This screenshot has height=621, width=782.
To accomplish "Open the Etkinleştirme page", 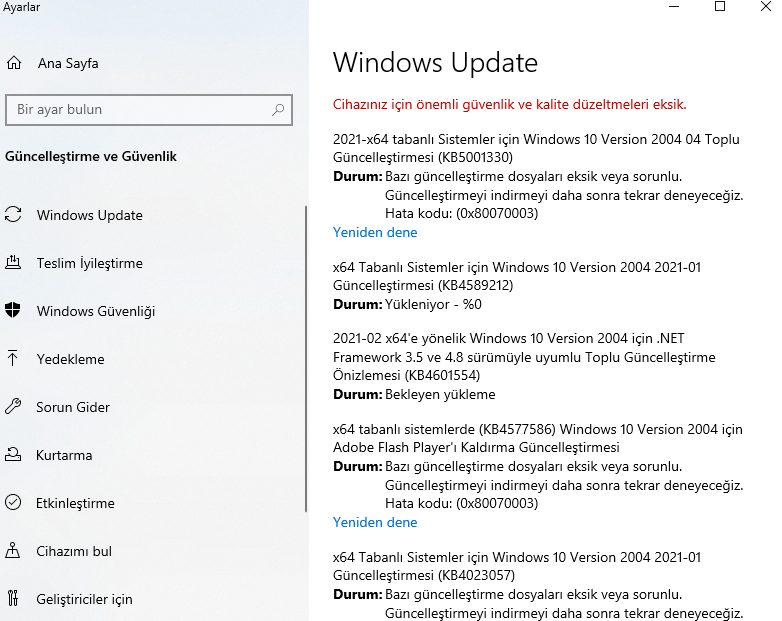I will 75,503.
